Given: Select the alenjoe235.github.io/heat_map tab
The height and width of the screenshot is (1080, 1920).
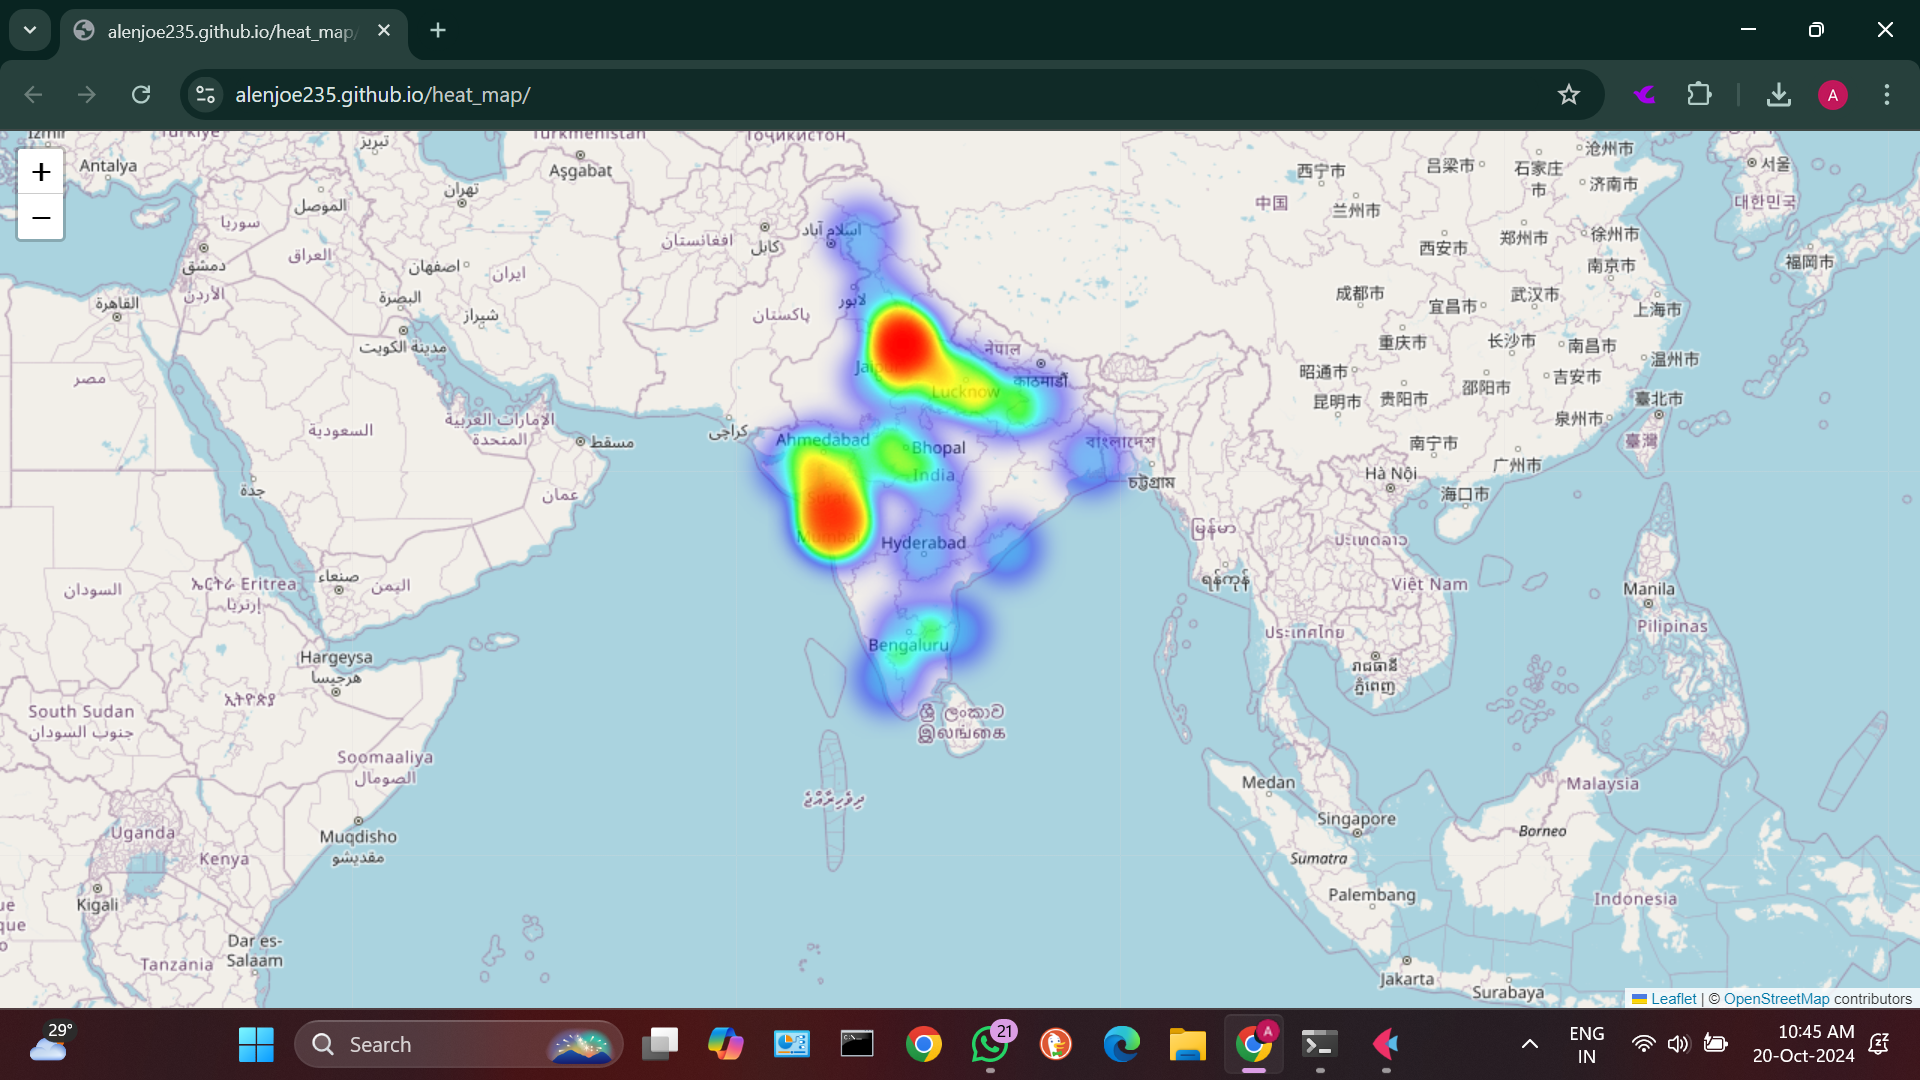Looking at the screenshot, I should (230, 31).
